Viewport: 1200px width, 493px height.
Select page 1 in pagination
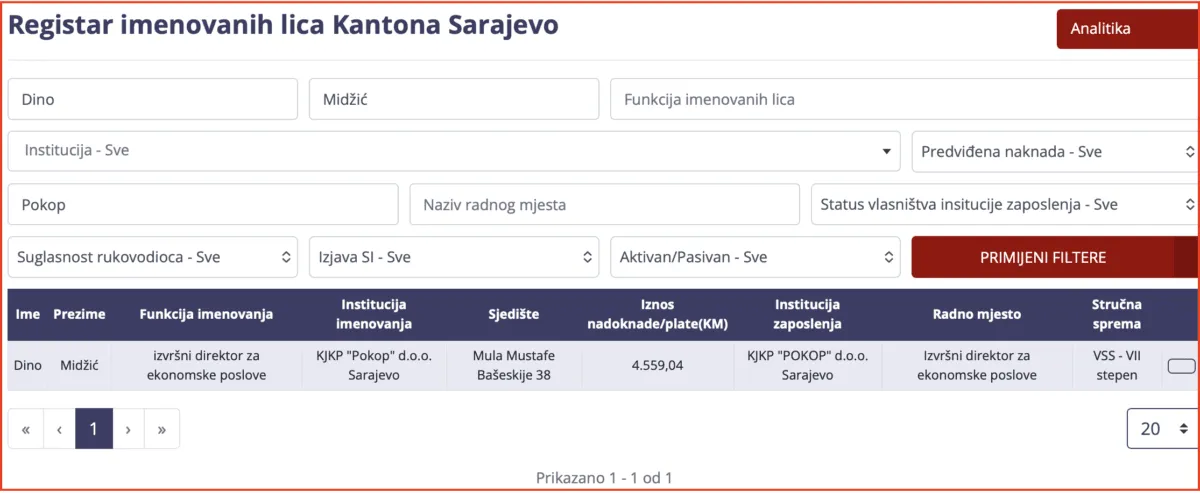click(x=94, y=428)
